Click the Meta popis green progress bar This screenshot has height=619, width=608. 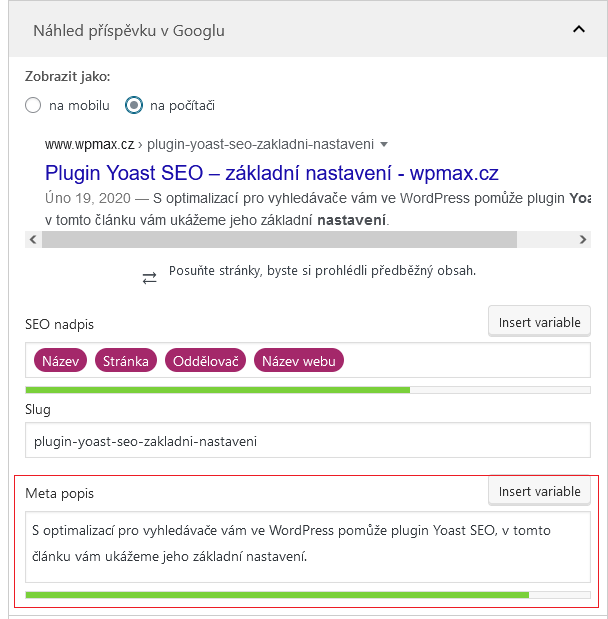[x=277, y=595]
